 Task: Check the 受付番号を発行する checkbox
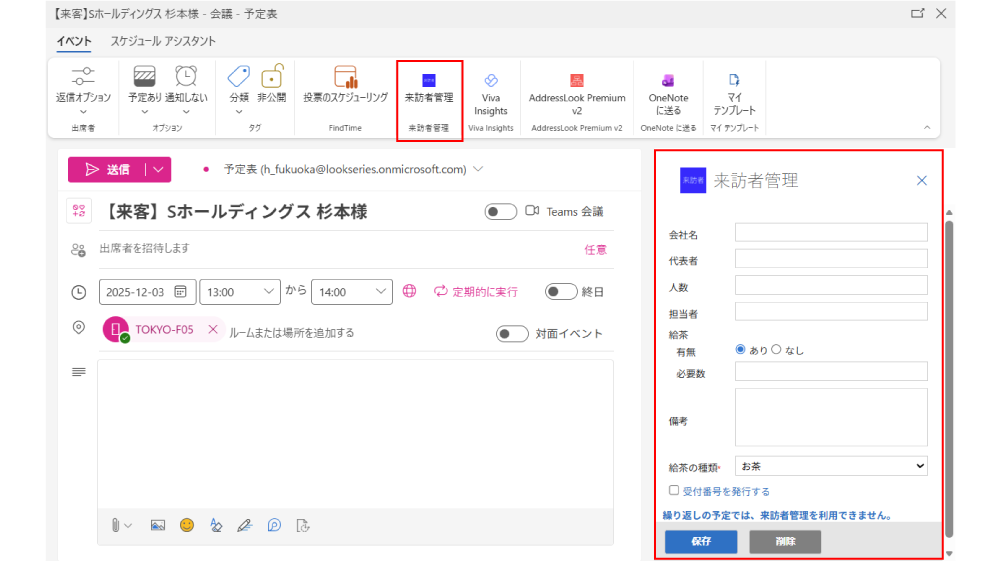point(674,491)
